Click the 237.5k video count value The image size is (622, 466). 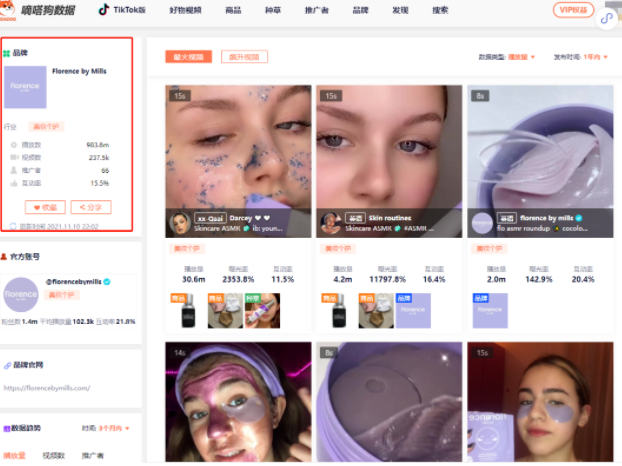coord(99,158)
